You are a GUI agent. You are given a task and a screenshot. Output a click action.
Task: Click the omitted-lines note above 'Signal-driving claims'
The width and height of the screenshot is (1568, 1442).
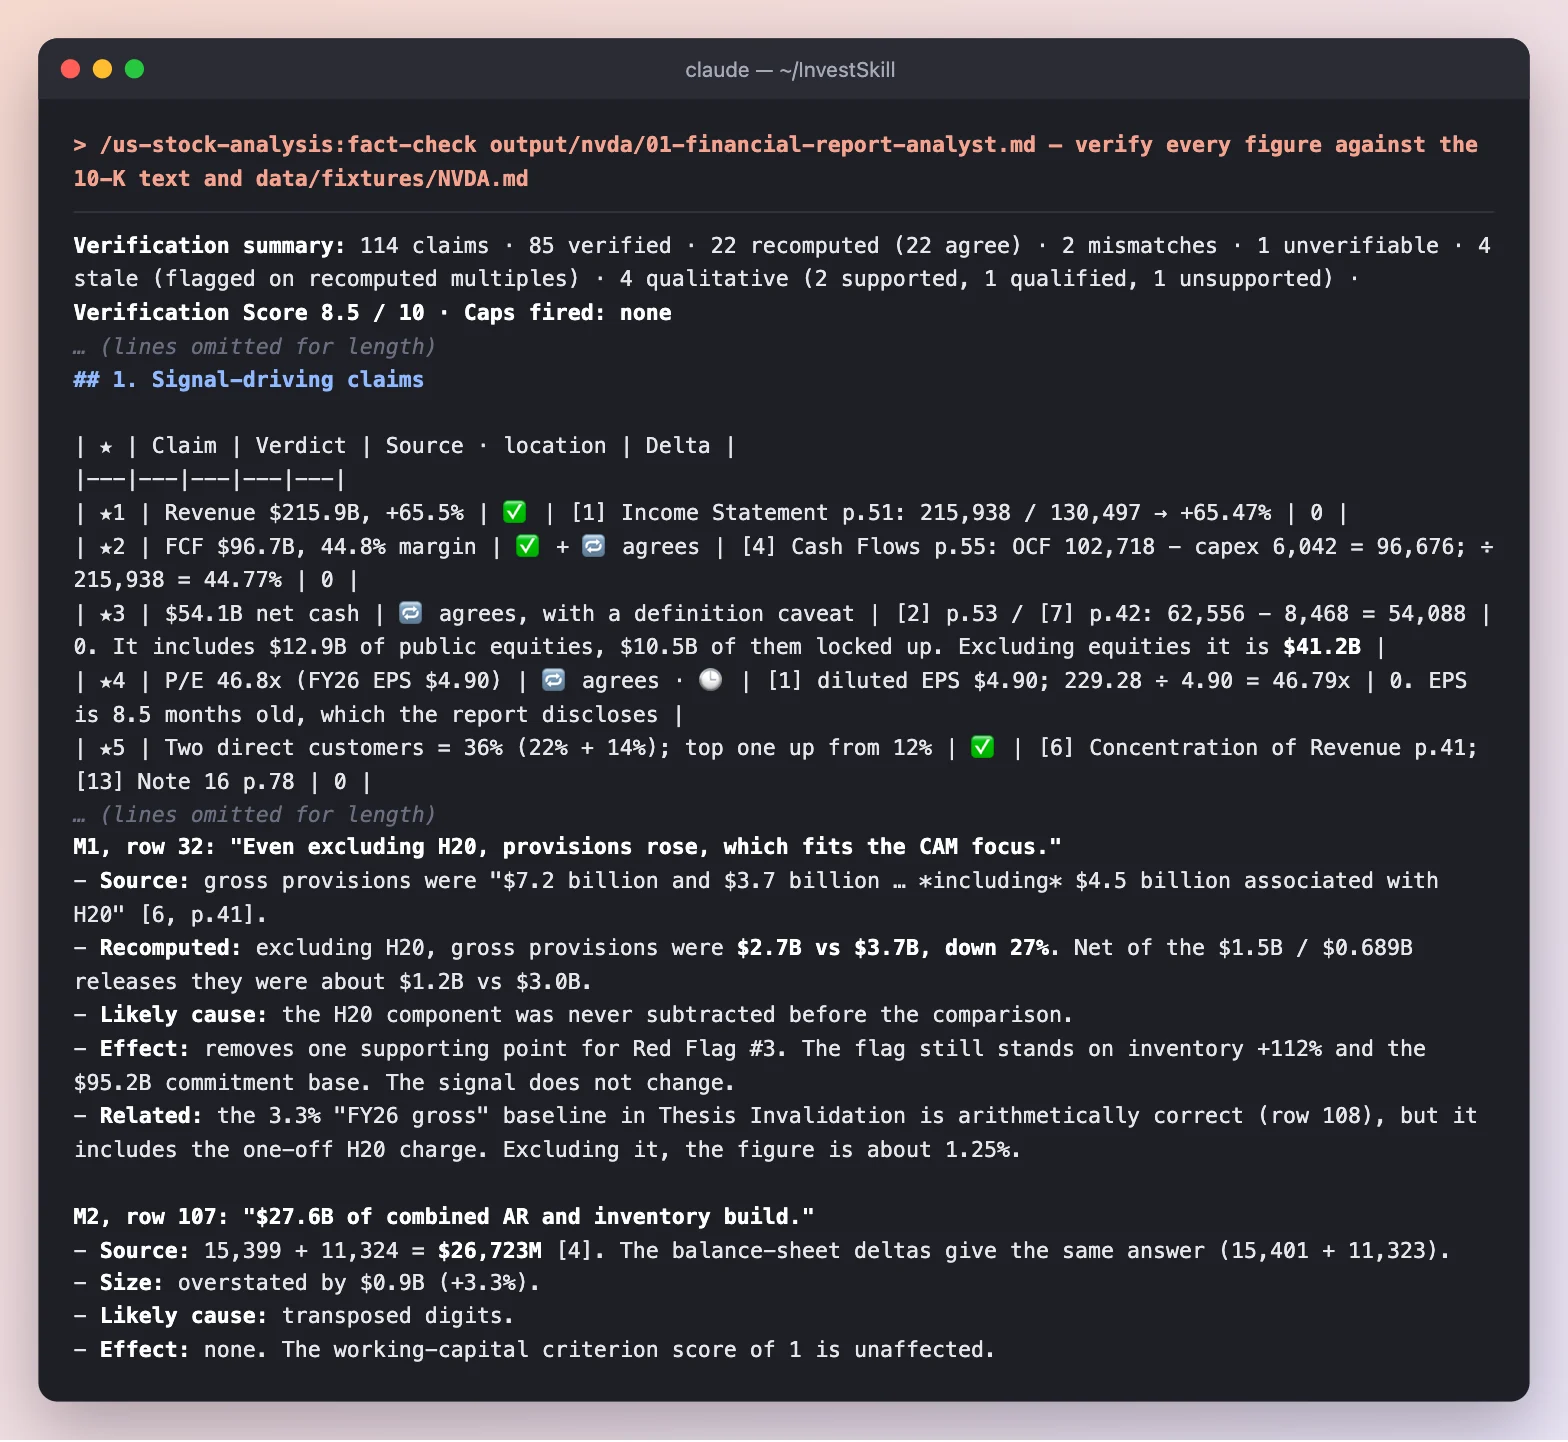pyautogui.click(x=255, y=347)
